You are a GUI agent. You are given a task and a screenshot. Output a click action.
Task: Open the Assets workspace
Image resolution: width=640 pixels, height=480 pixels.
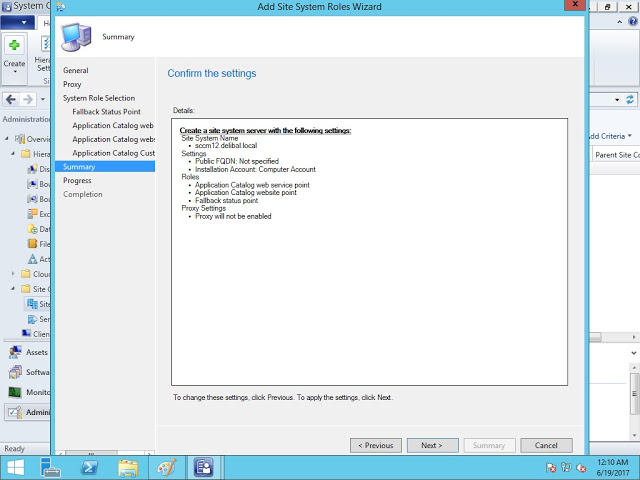tap(34, 352)
